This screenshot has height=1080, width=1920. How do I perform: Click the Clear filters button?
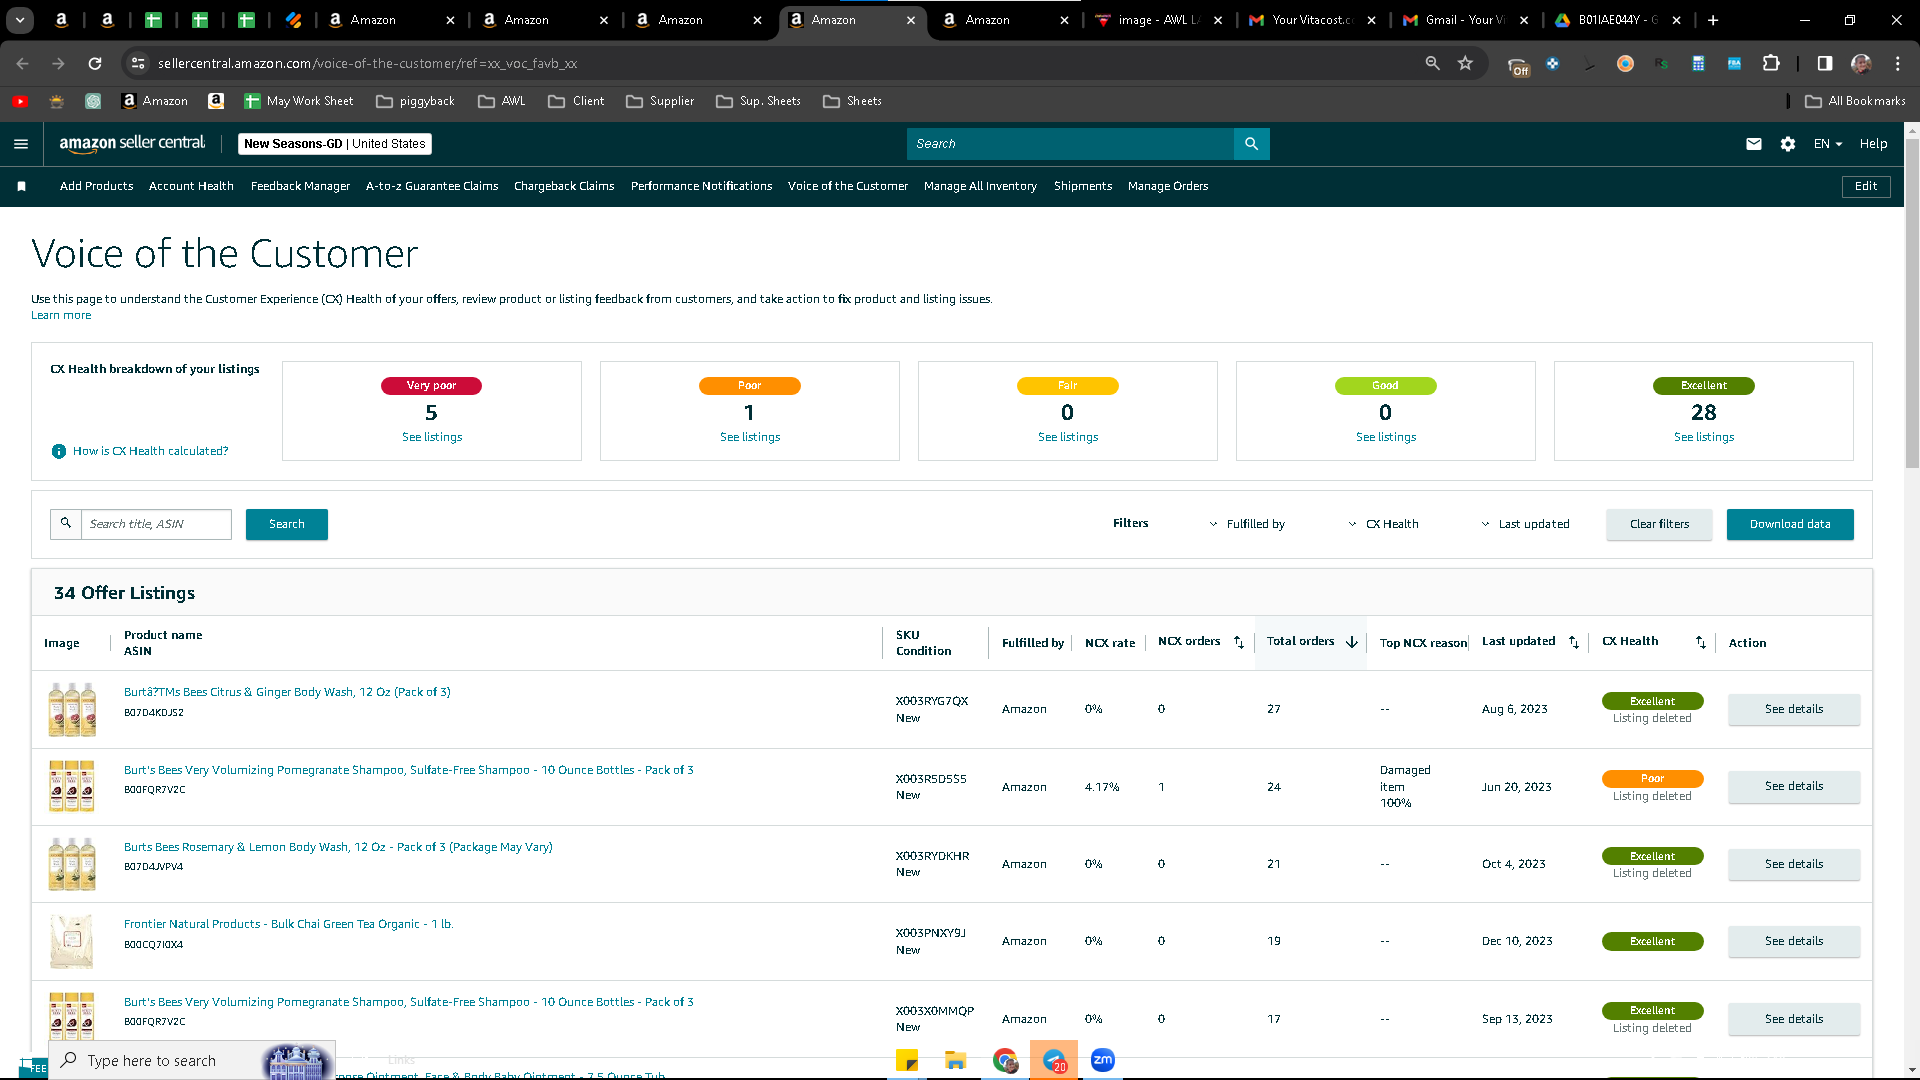tap(1659, 524)
